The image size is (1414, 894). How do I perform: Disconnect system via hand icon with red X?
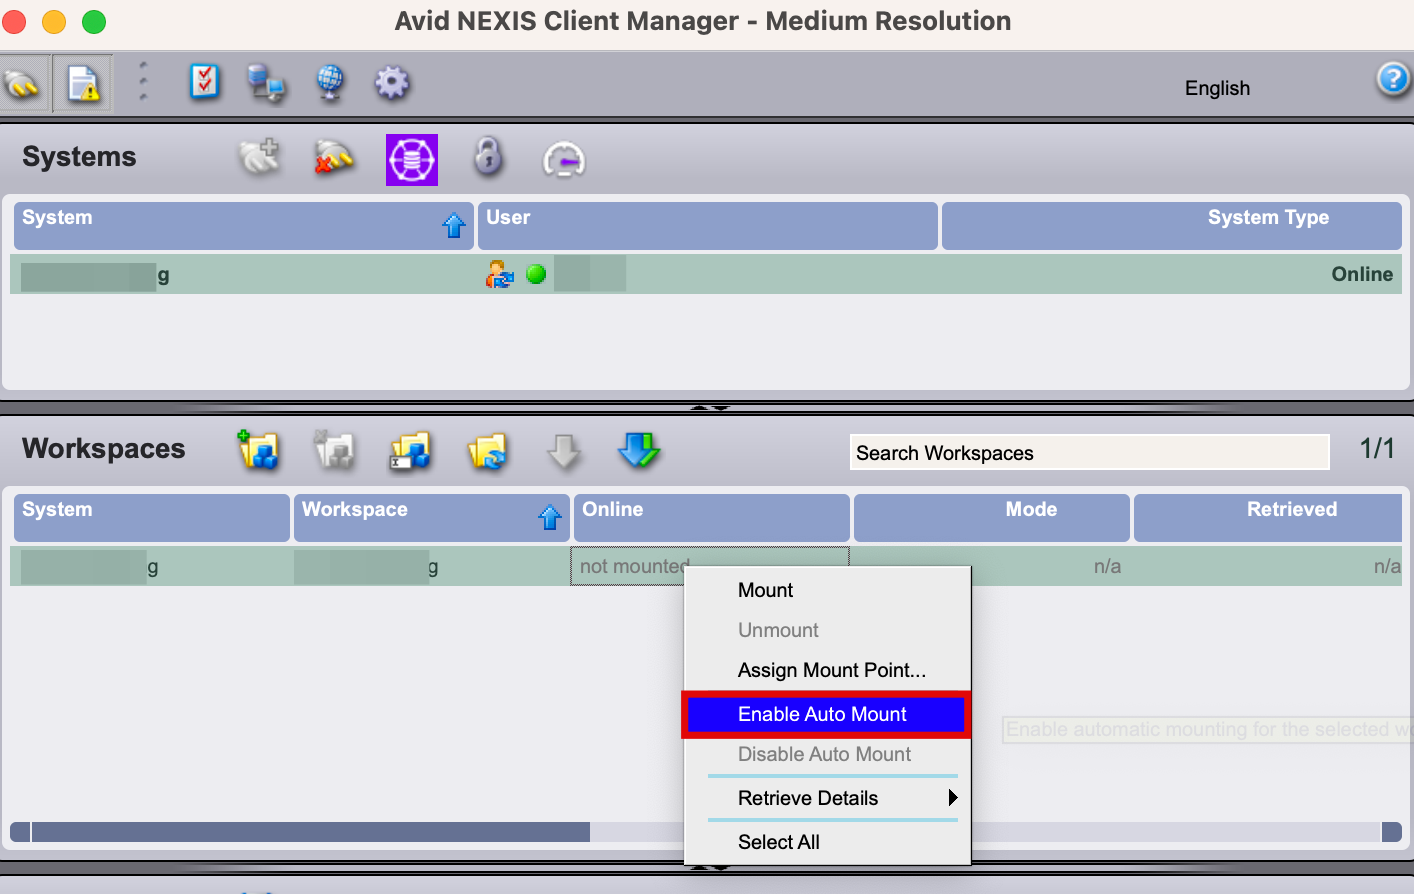point(334,158)
